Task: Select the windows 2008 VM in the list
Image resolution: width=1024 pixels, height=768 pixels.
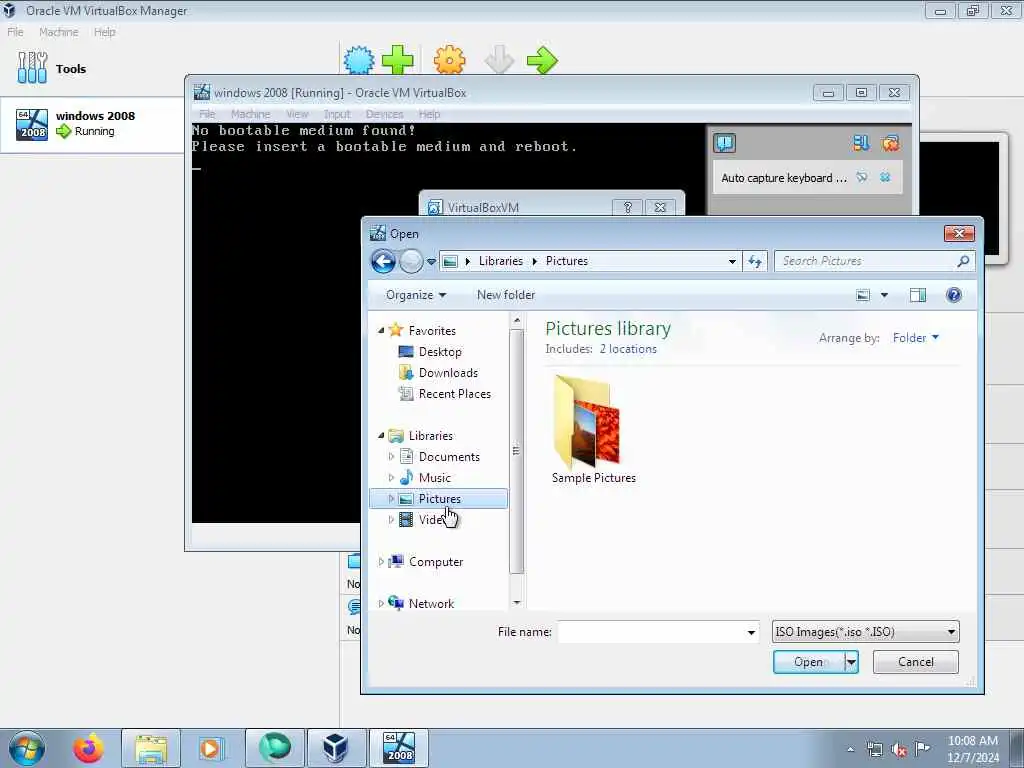Action: pos(92,124)
